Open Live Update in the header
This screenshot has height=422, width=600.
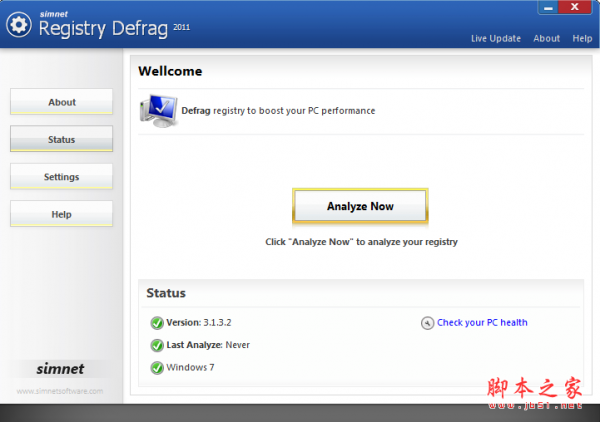[496, 38]
